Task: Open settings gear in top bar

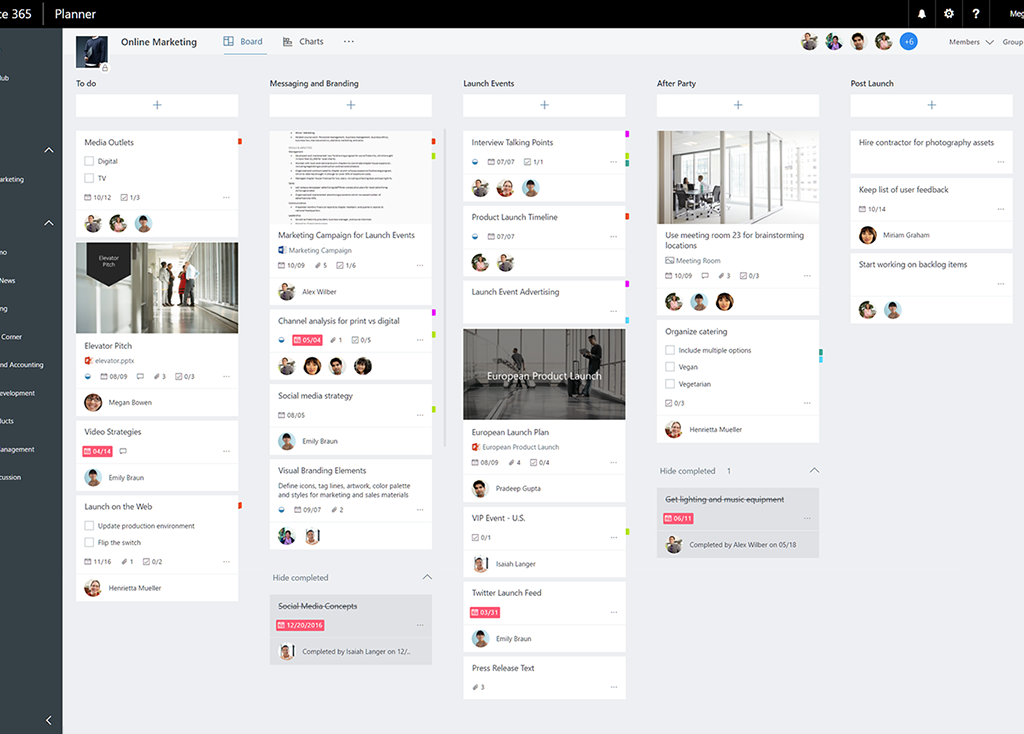Action: (x=949, y=14)
